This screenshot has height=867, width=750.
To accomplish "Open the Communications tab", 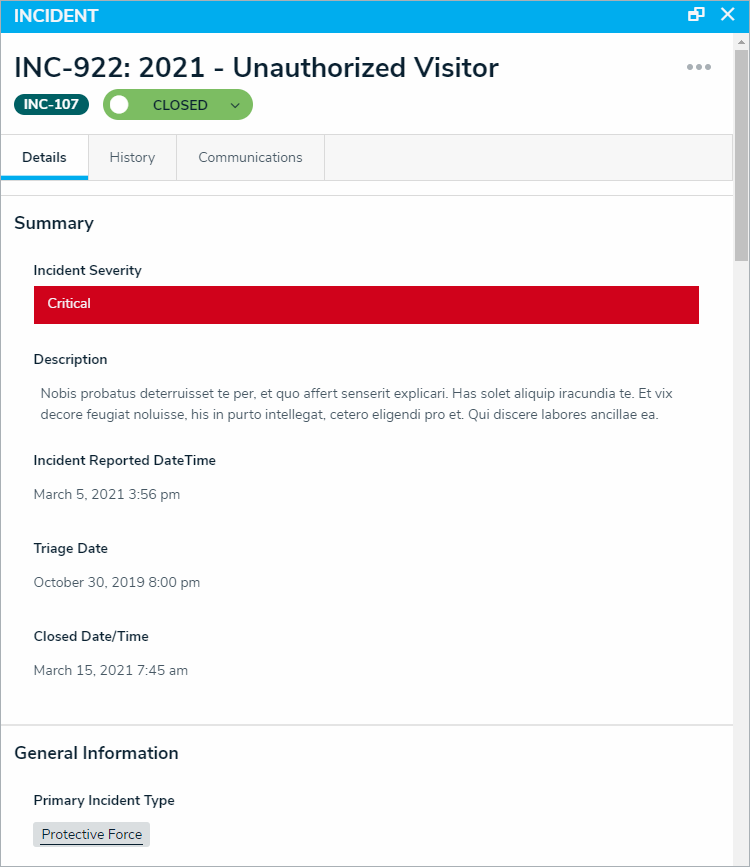I will 250,157.
